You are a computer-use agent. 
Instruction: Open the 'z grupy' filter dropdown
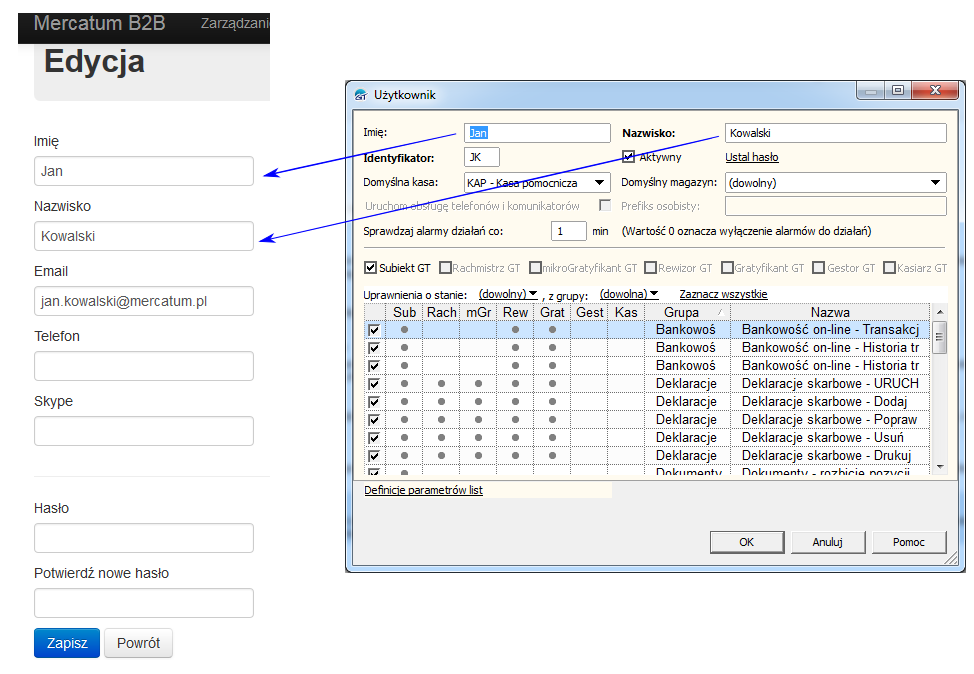coord(628,294)
